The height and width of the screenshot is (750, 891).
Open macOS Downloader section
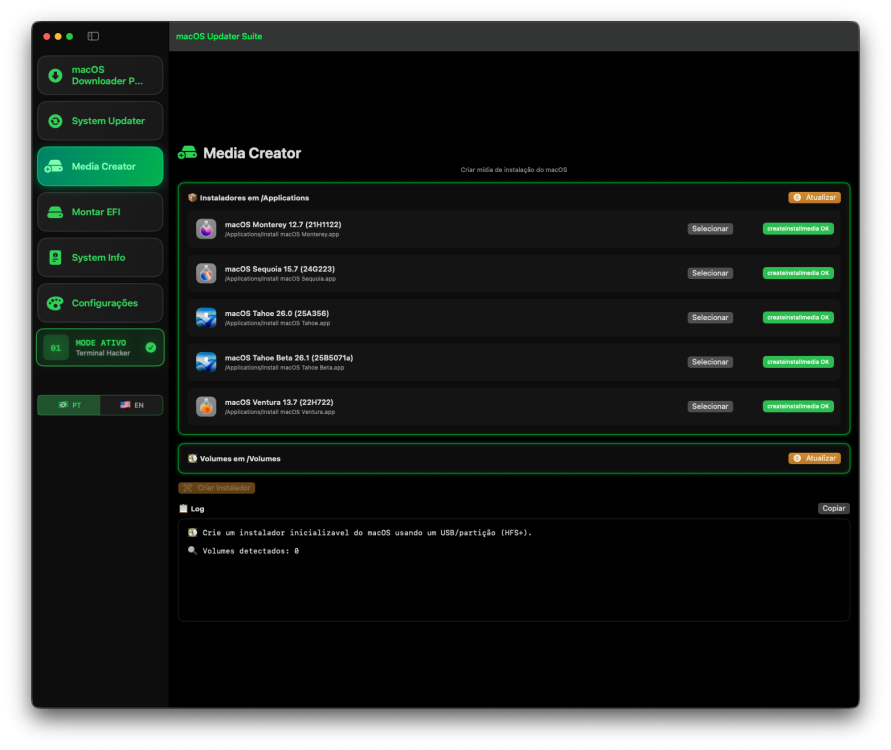pos(100,76)
